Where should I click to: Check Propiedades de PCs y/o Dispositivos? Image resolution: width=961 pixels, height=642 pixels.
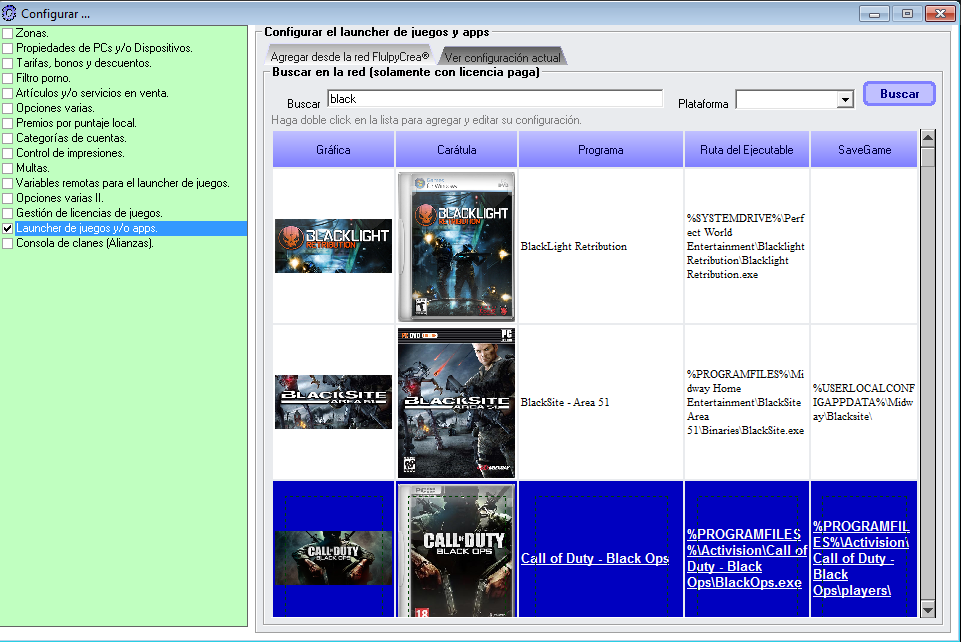click(x=7, y=48)
